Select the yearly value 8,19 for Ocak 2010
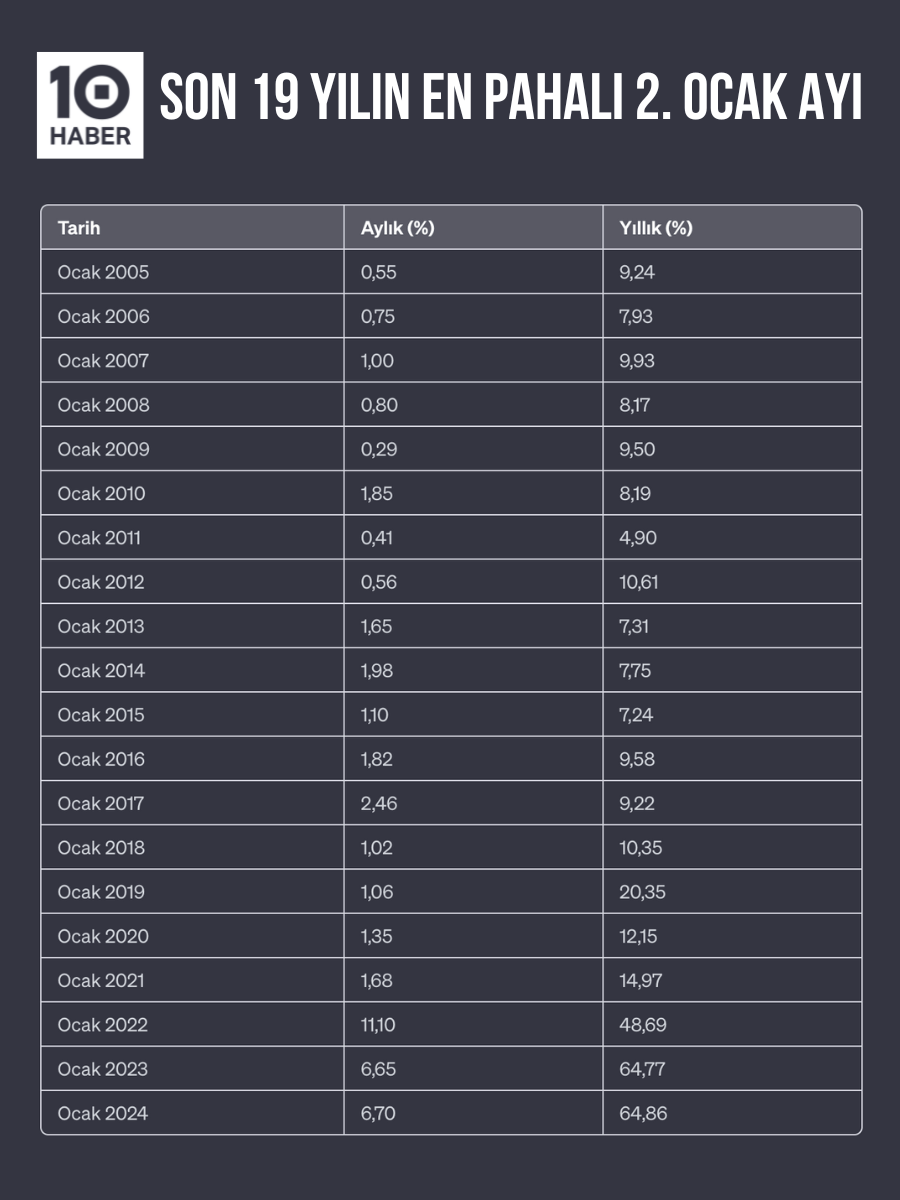This screenshot has width=900, height=1200. click(636, 493)
